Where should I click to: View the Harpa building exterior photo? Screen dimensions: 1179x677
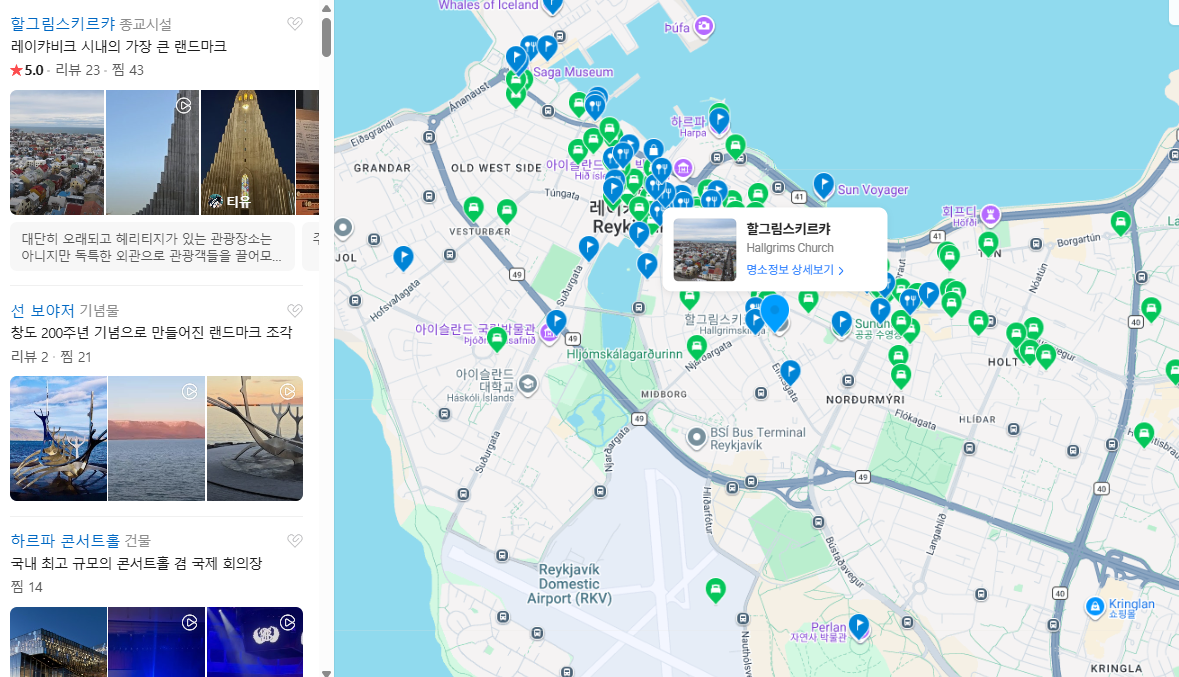click(58, 642)
